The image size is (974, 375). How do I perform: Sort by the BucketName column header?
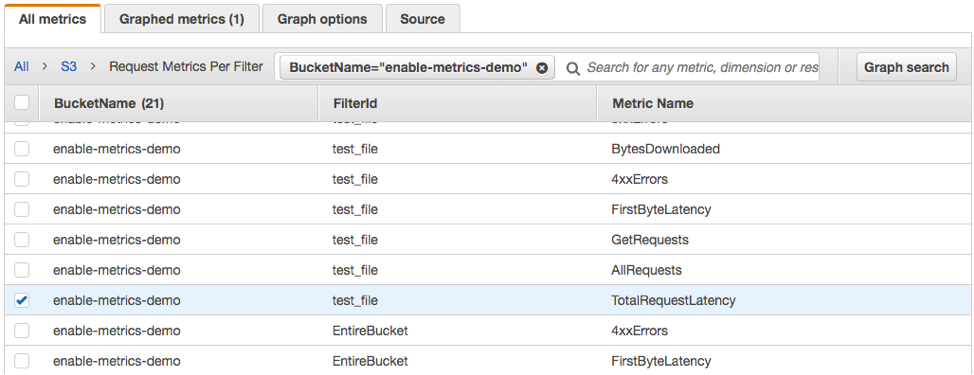tap(109, 103)
